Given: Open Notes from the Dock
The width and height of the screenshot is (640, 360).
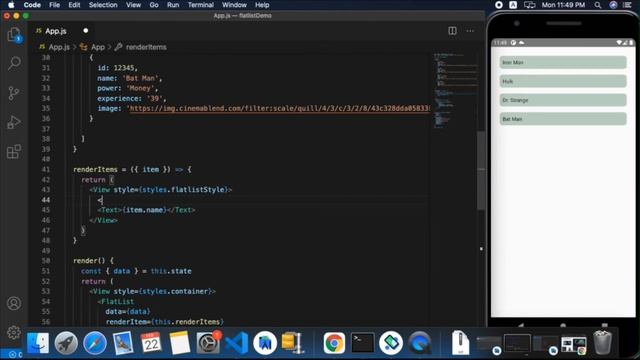Looking at the screenshot, I should [180, 343].
